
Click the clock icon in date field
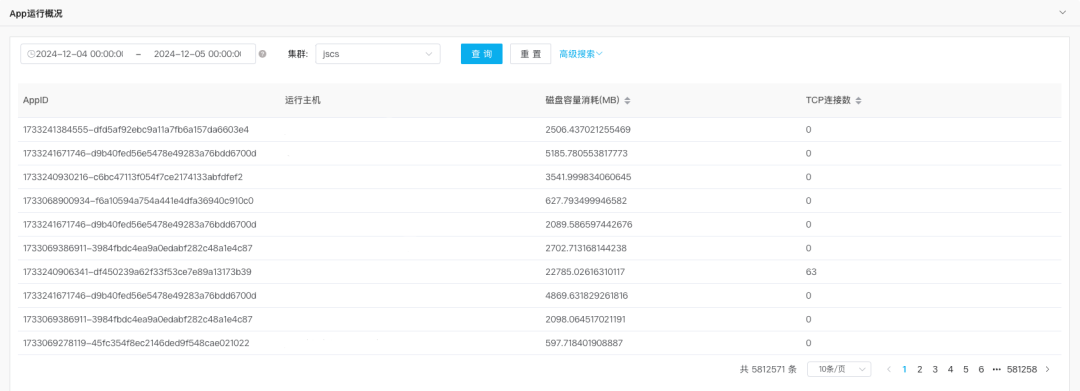click(x=31, y=54)
